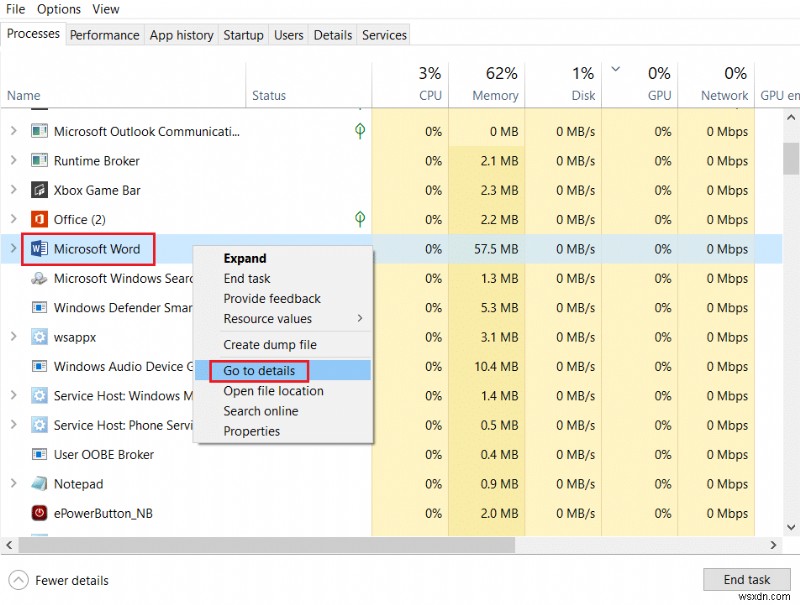Expand the Microsoft Word process tree
This screenshot has width=800, height=605.
coord(14,249)
